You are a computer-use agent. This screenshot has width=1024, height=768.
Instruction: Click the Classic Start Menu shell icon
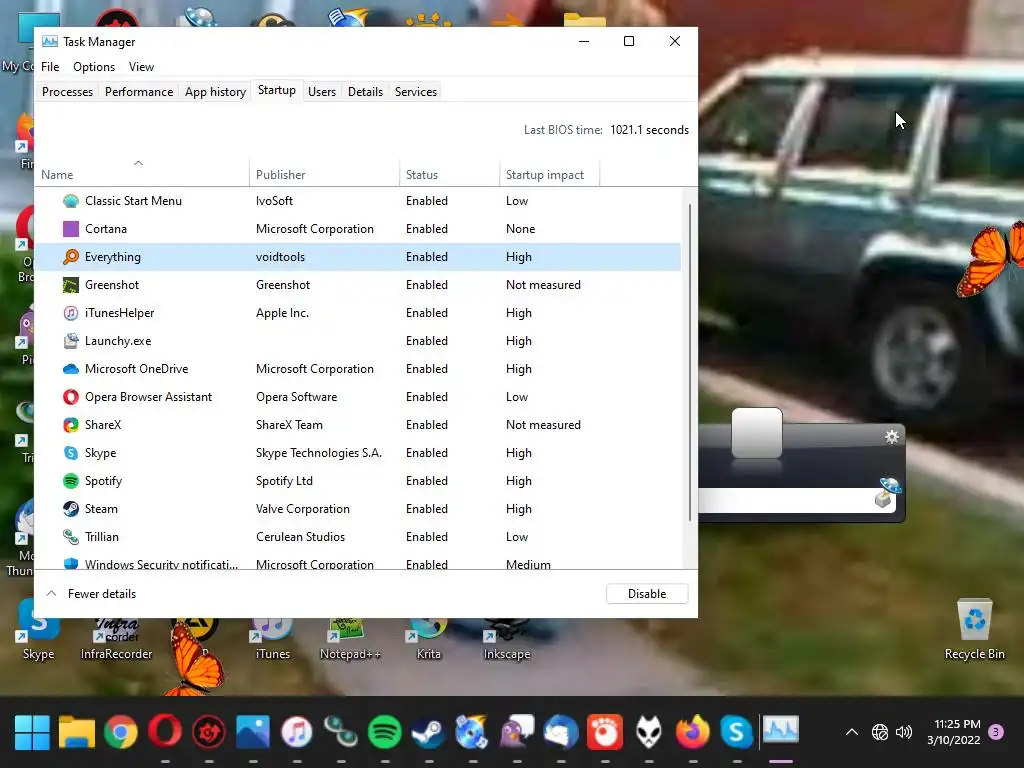71,201
